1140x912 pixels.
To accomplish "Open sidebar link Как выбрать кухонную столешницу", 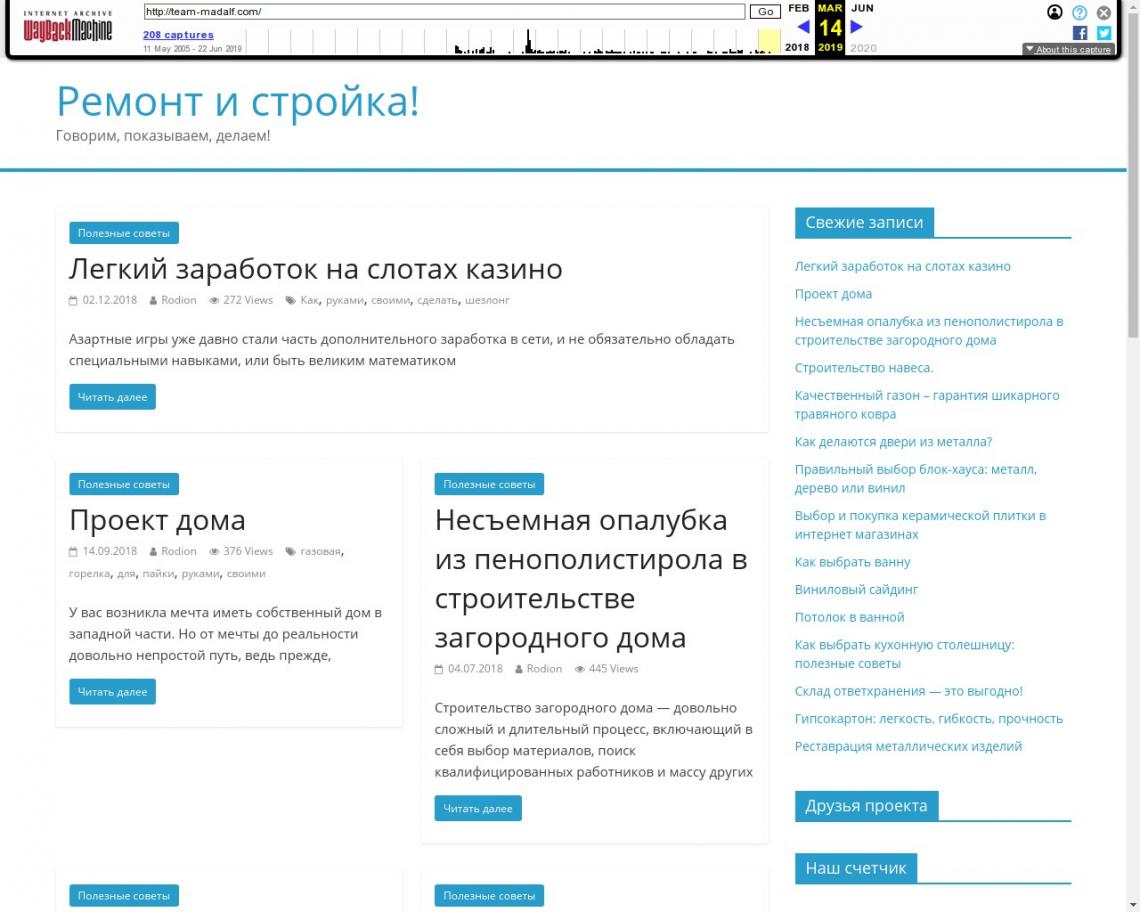I will (904, 654).
